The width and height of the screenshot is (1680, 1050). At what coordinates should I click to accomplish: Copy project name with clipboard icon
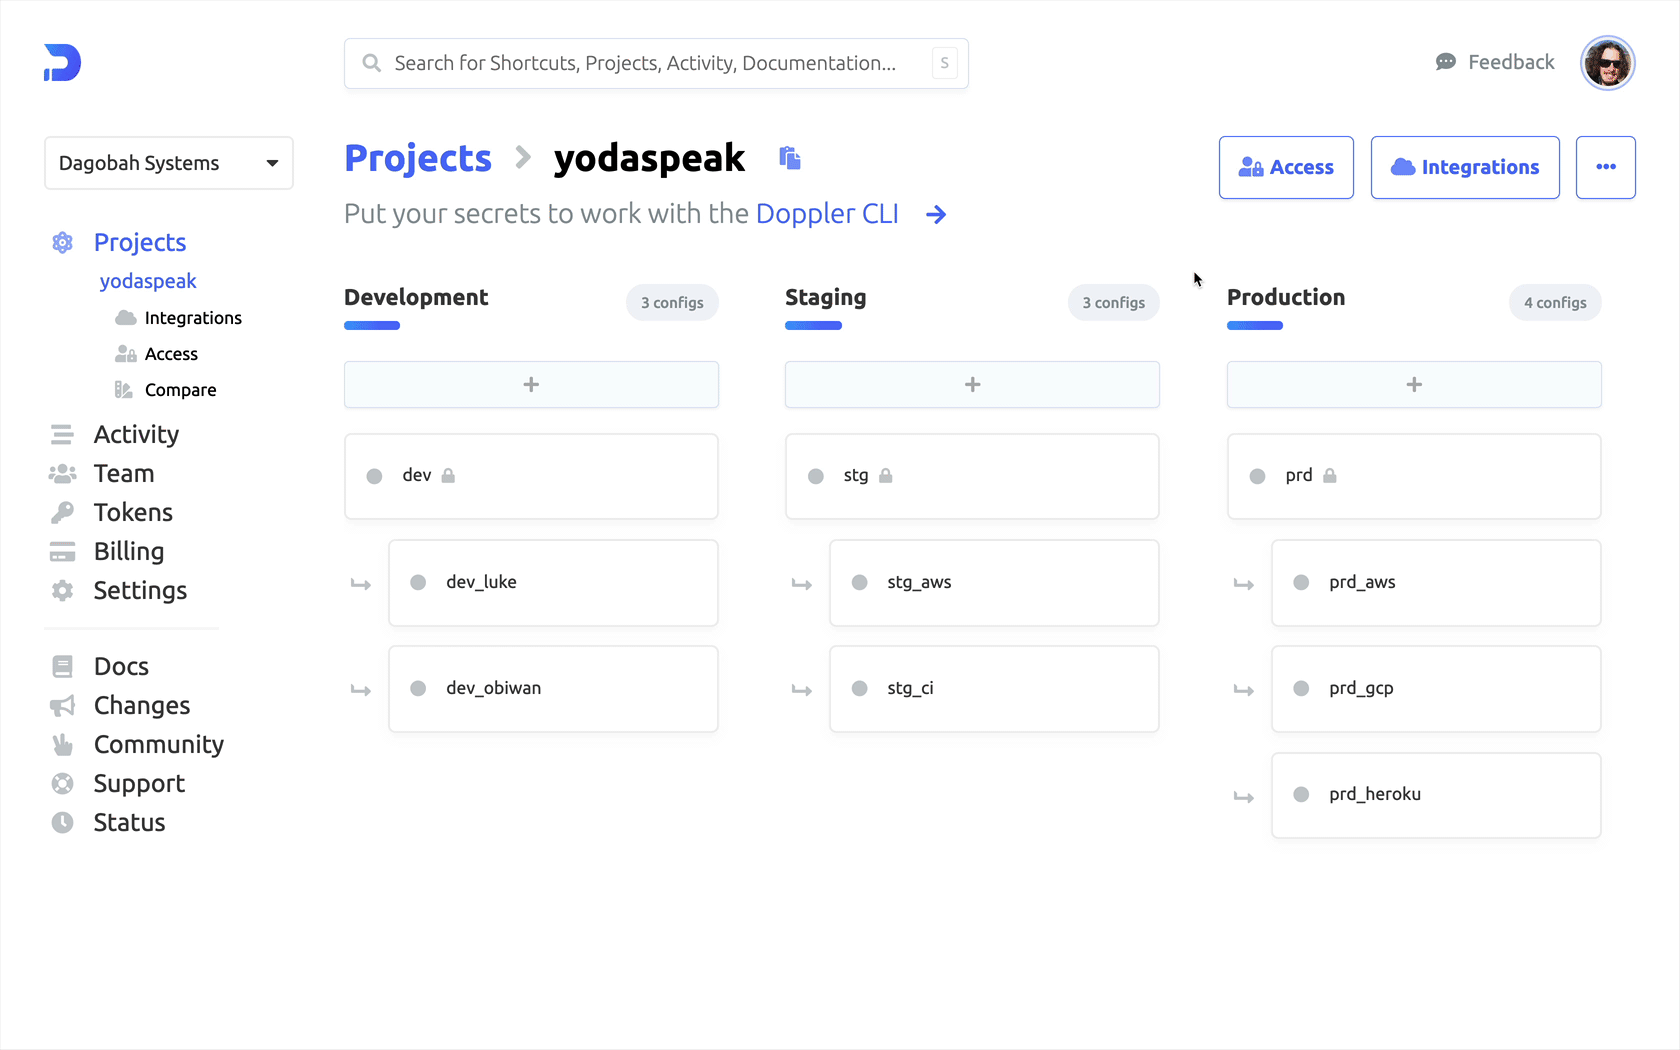pos(790,158)
